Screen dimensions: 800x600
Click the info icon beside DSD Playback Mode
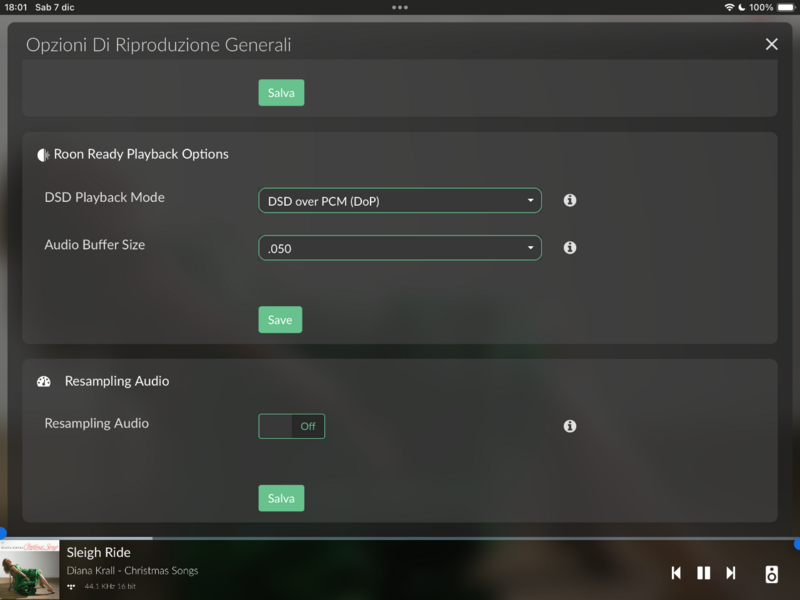point(570,200)
